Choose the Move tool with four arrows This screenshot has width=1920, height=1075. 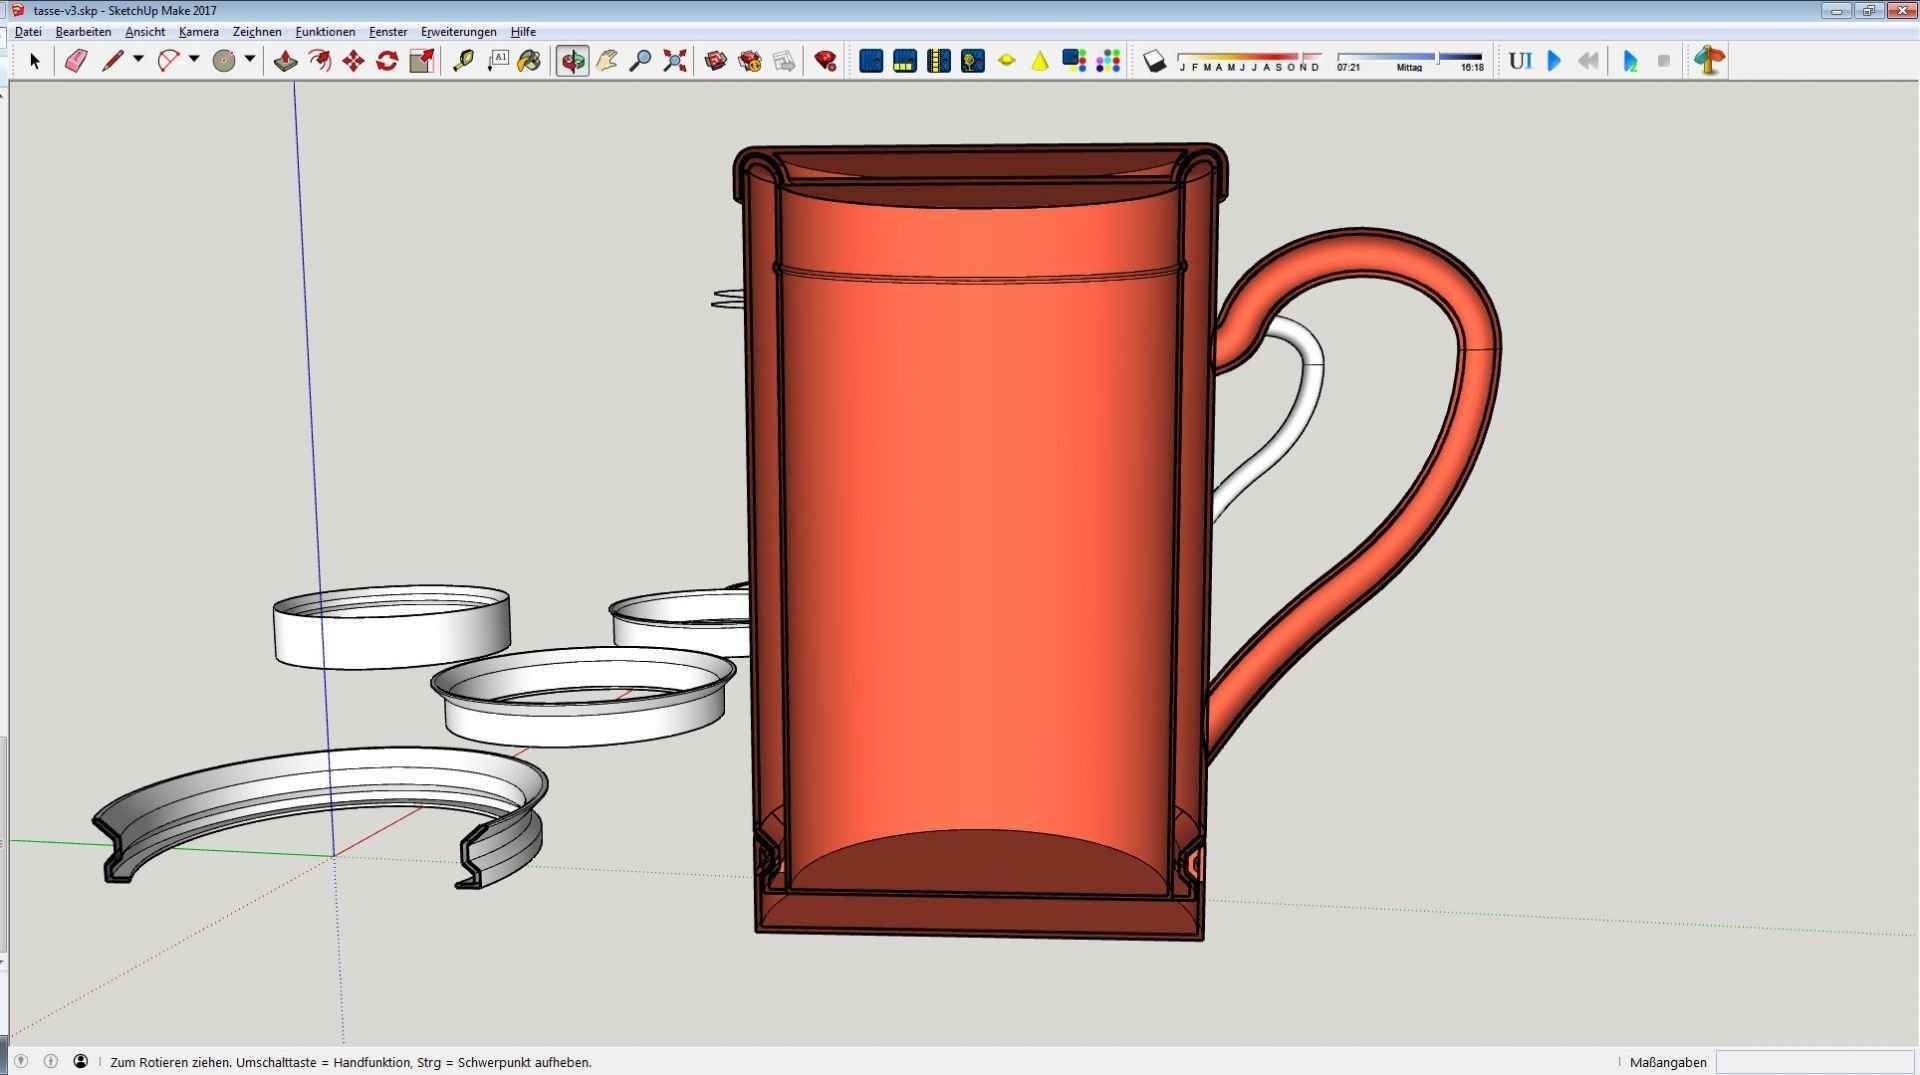point(353,61)
